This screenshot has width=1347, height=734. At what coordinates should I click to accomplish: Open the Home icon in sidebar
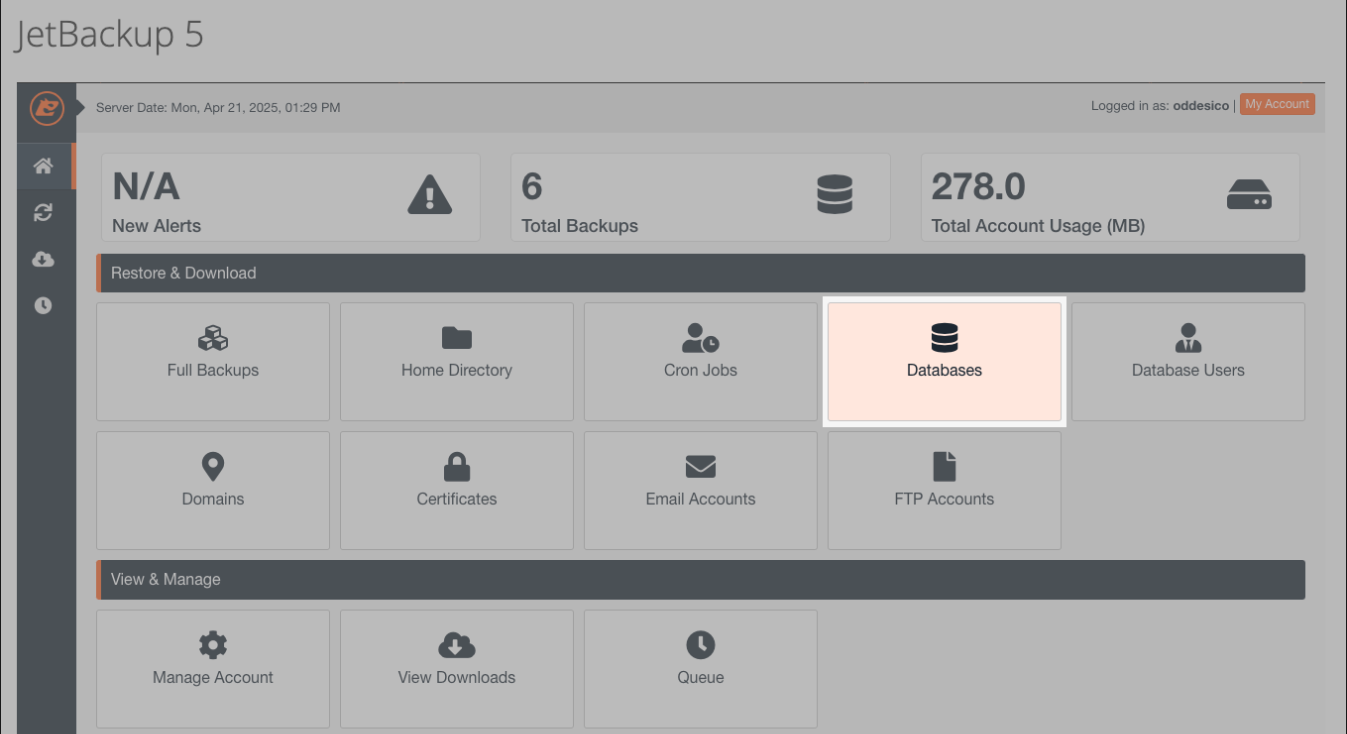pos(43,166)
